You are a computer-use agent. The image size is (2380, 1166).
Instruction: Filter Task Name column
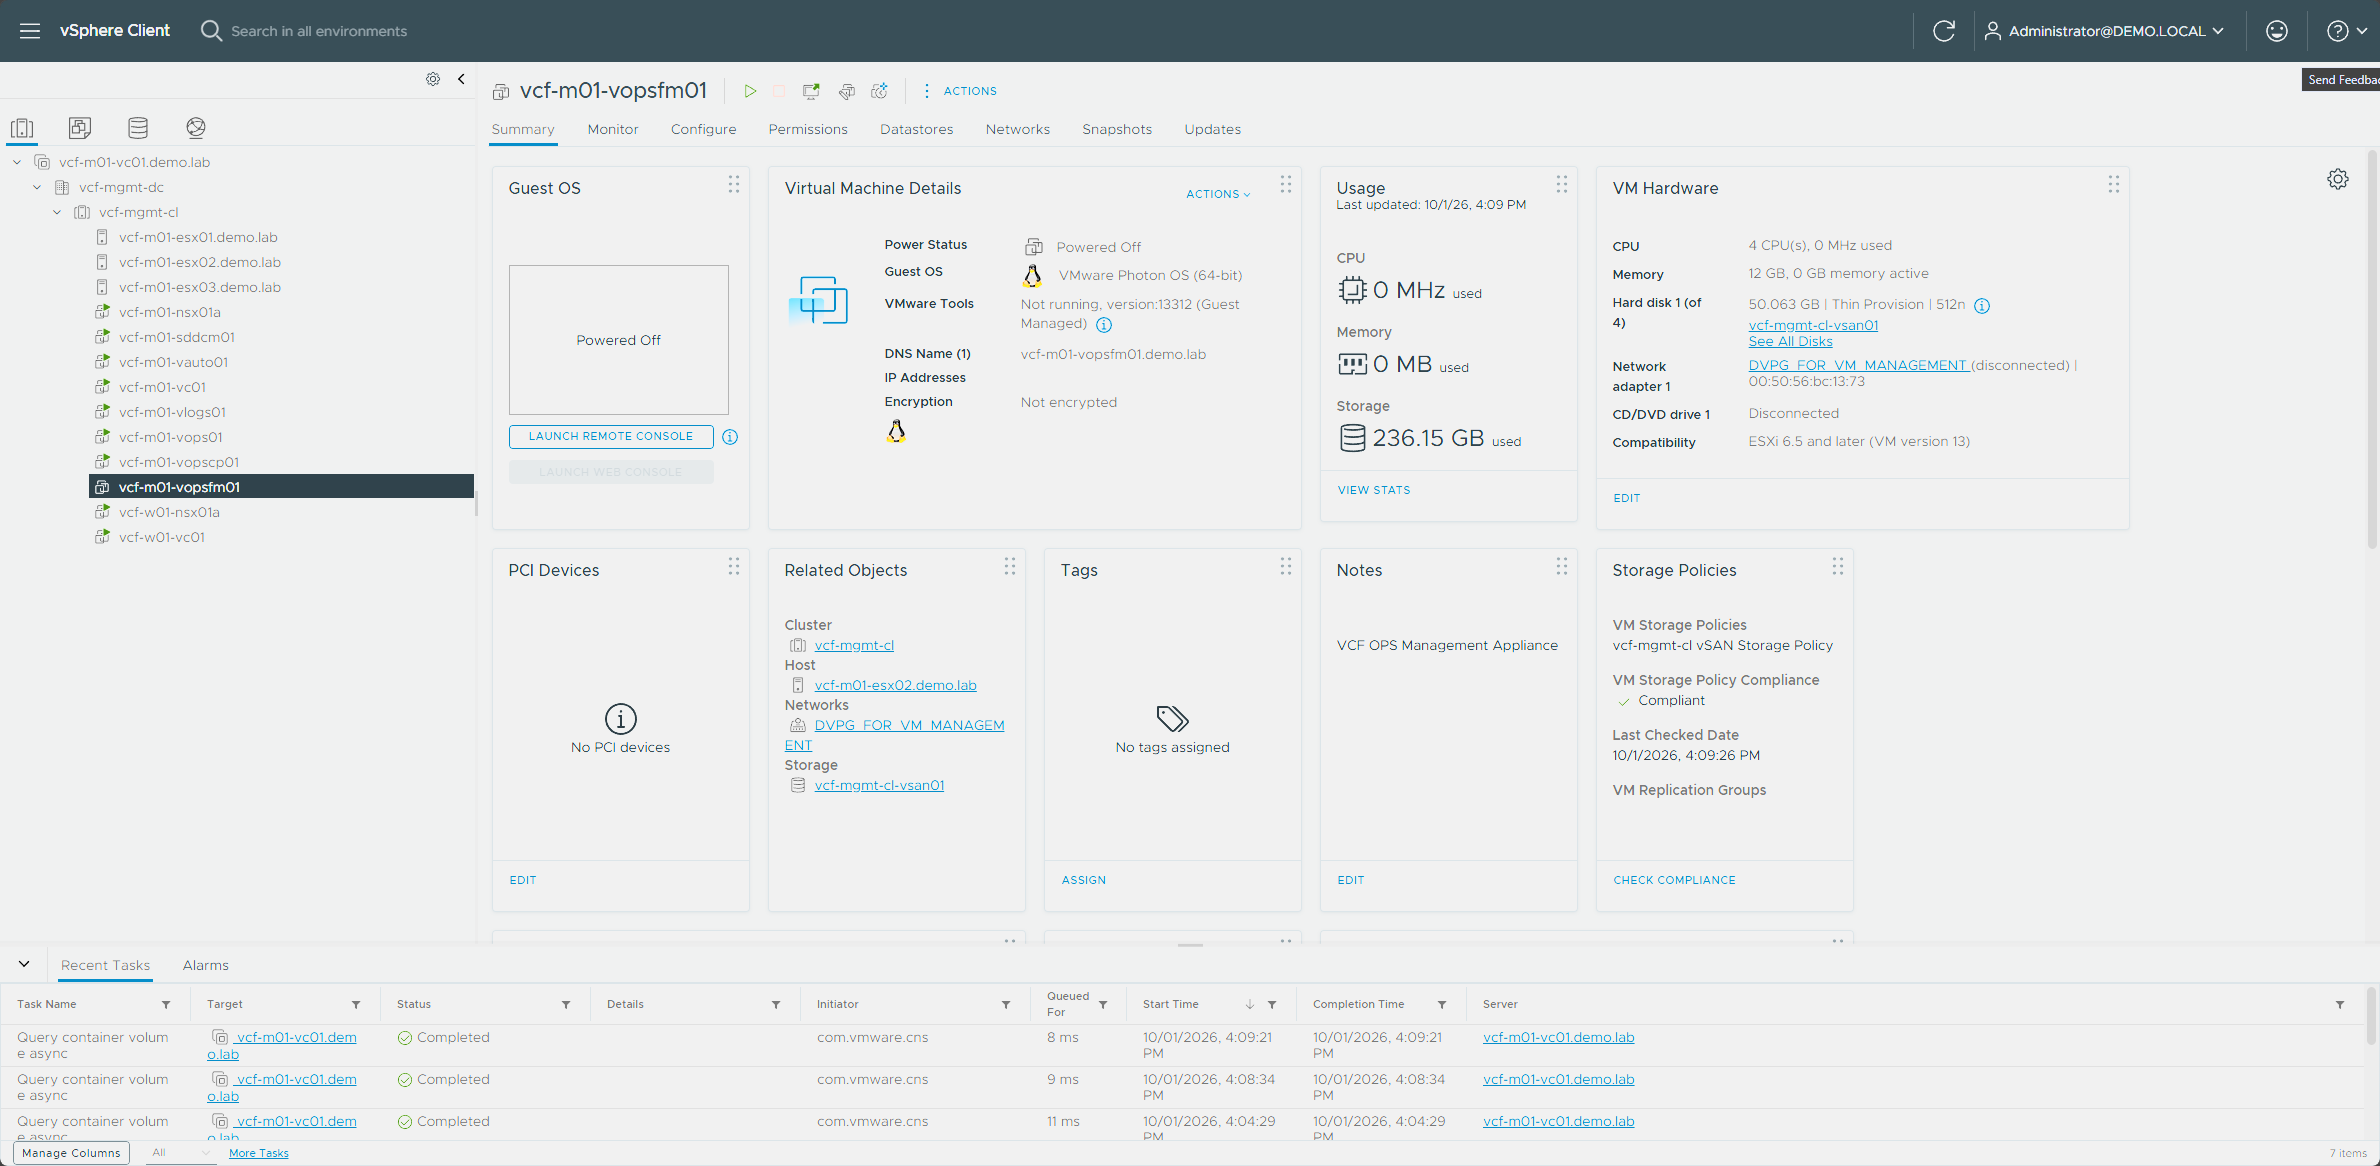click(x=166, y=1005)
